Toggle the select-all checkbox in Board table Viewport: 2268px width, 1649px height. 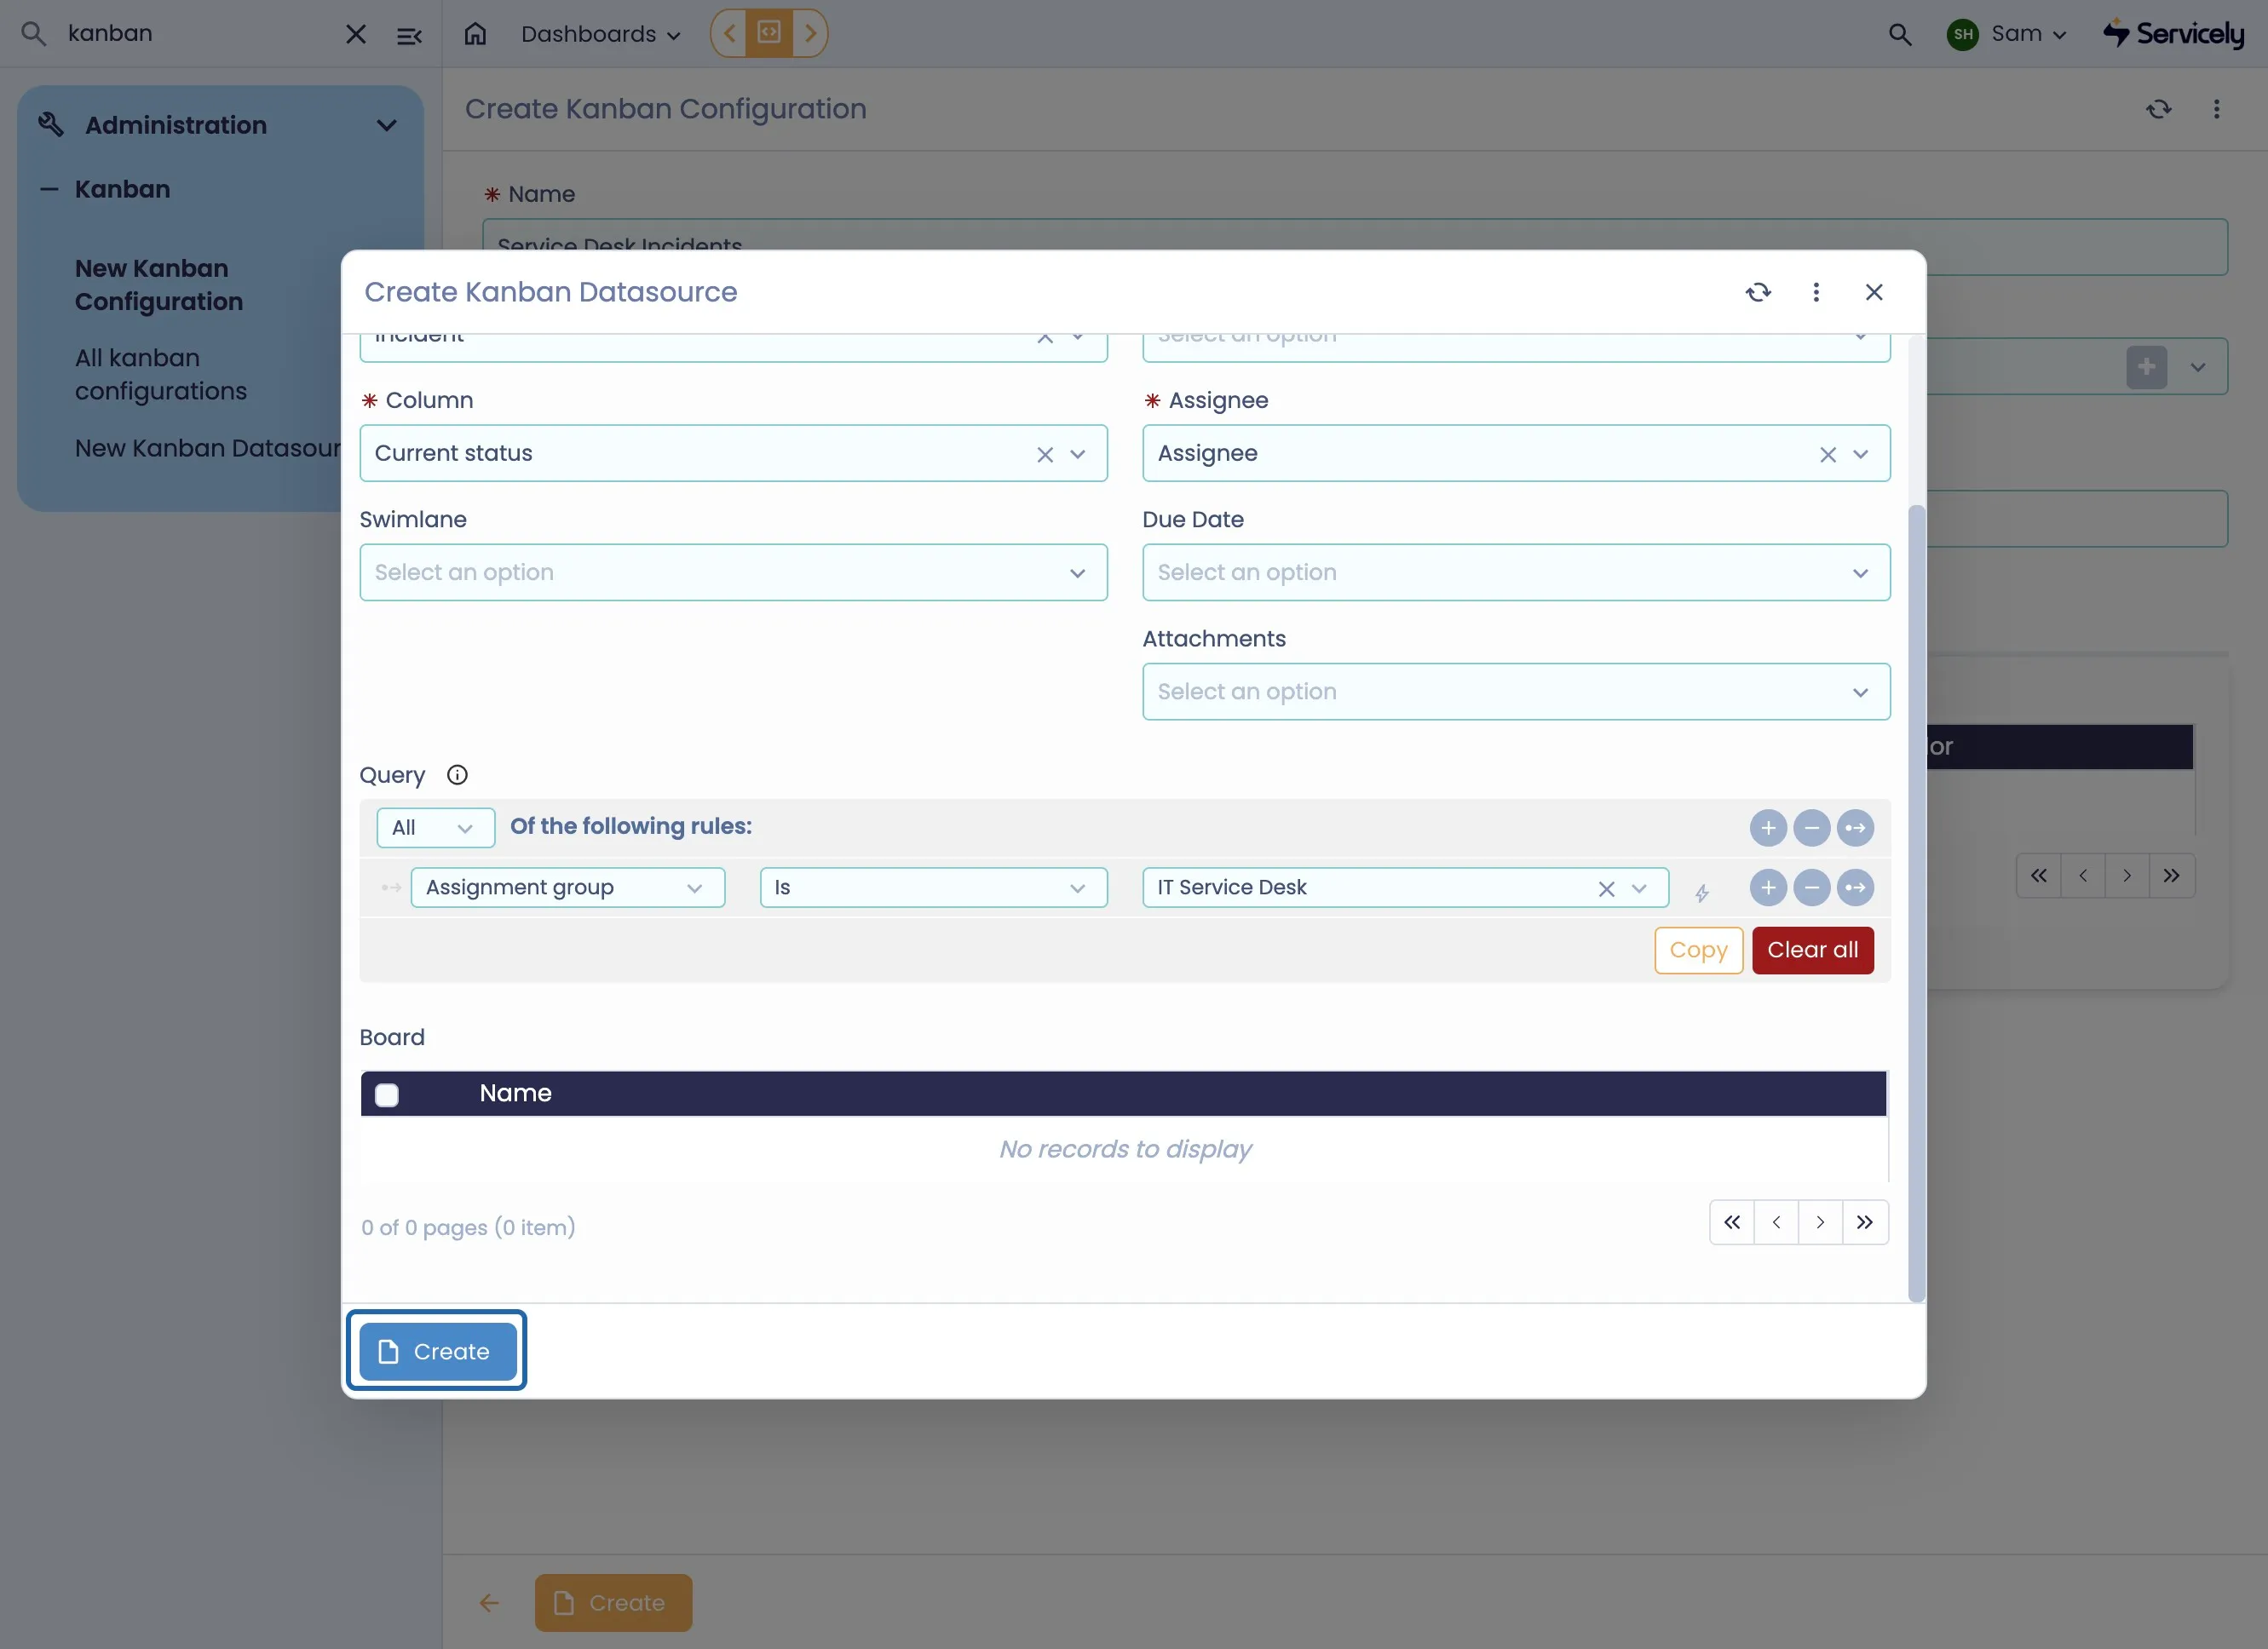[x=387, y=1095]
